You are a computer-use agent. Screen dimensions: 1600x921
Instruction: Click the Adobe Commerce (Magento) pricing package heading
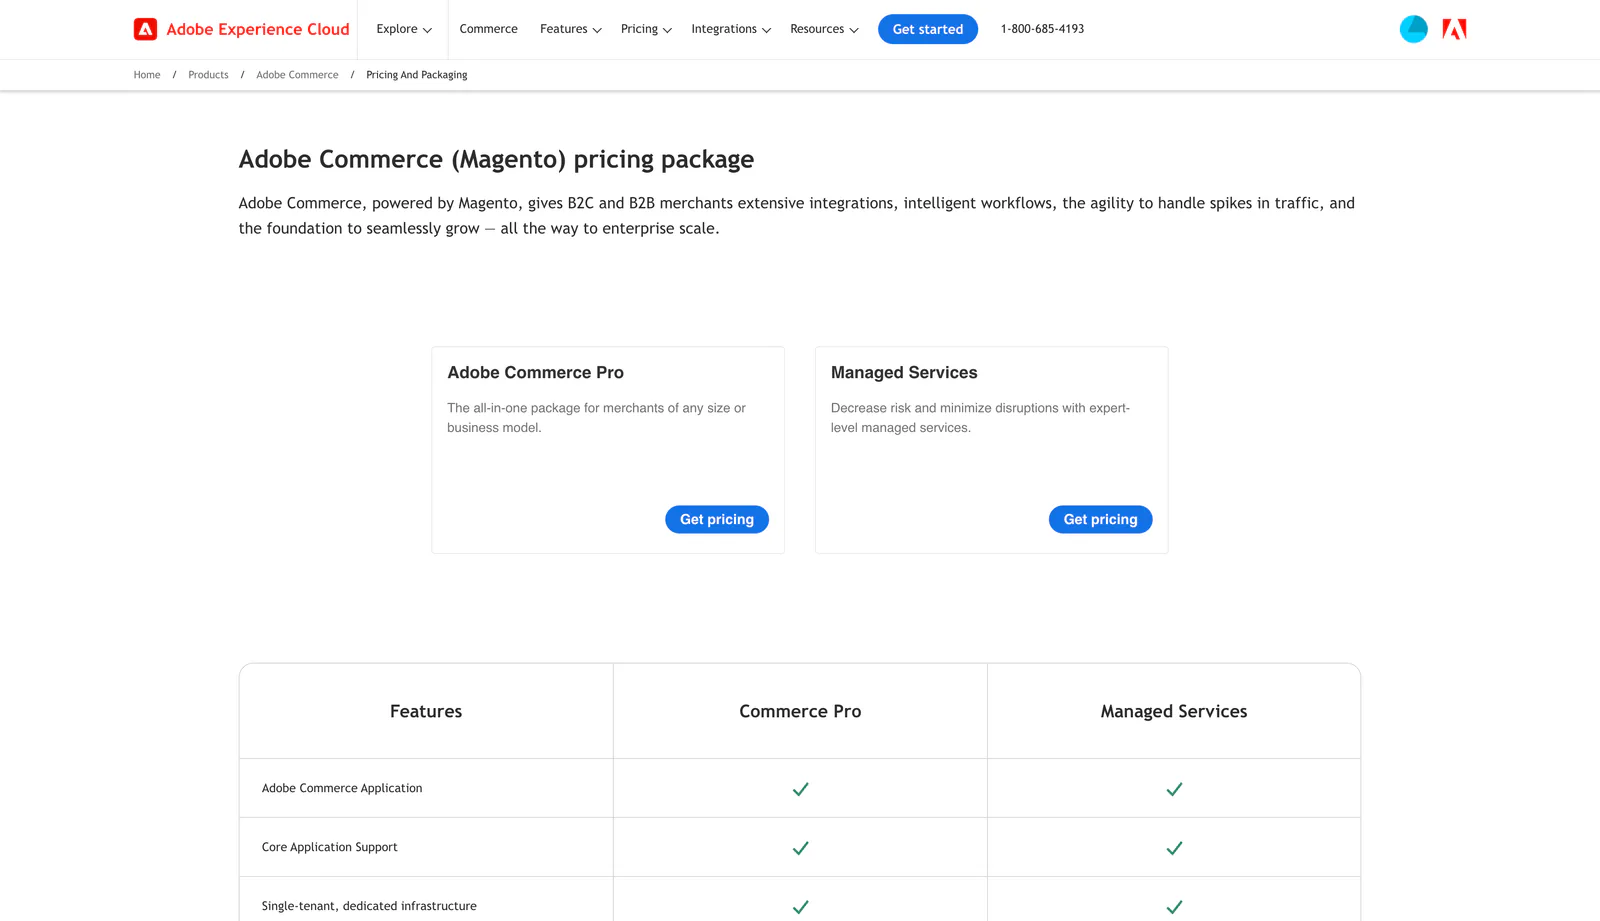(496, 159)
